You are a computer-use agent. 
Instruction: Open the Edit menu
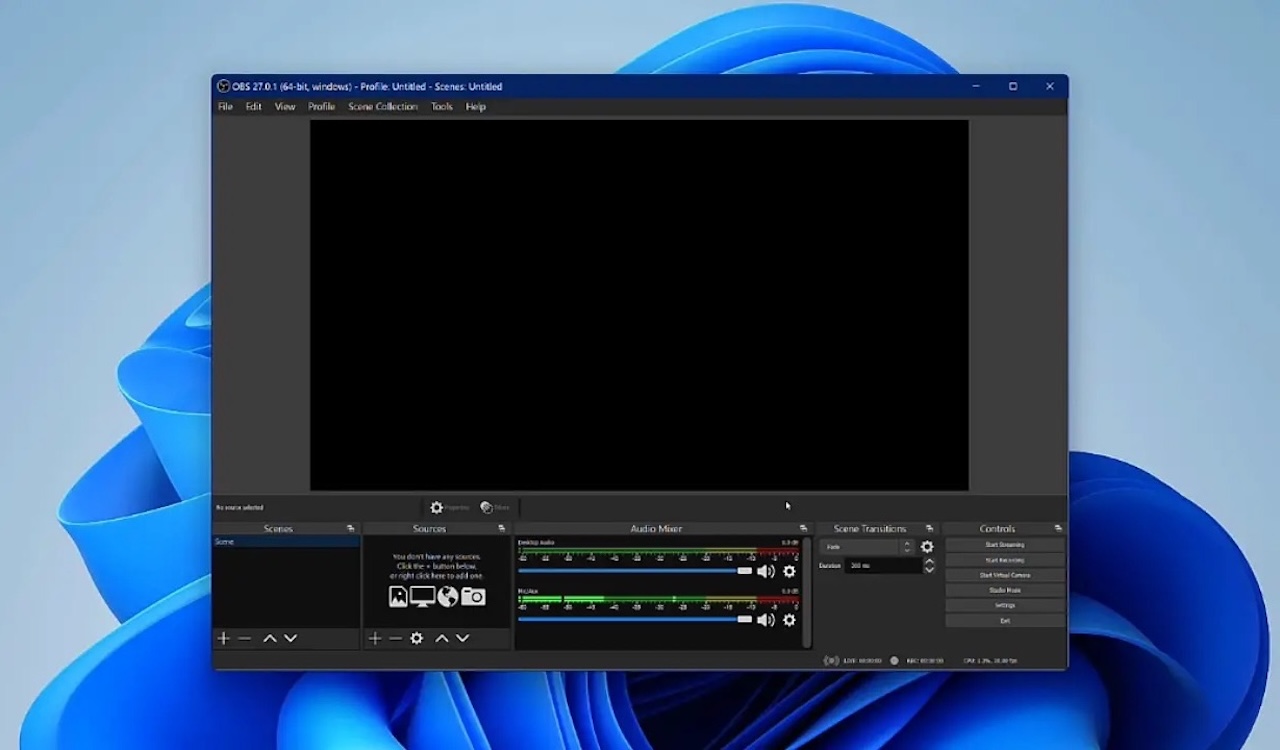click(254, 107)
